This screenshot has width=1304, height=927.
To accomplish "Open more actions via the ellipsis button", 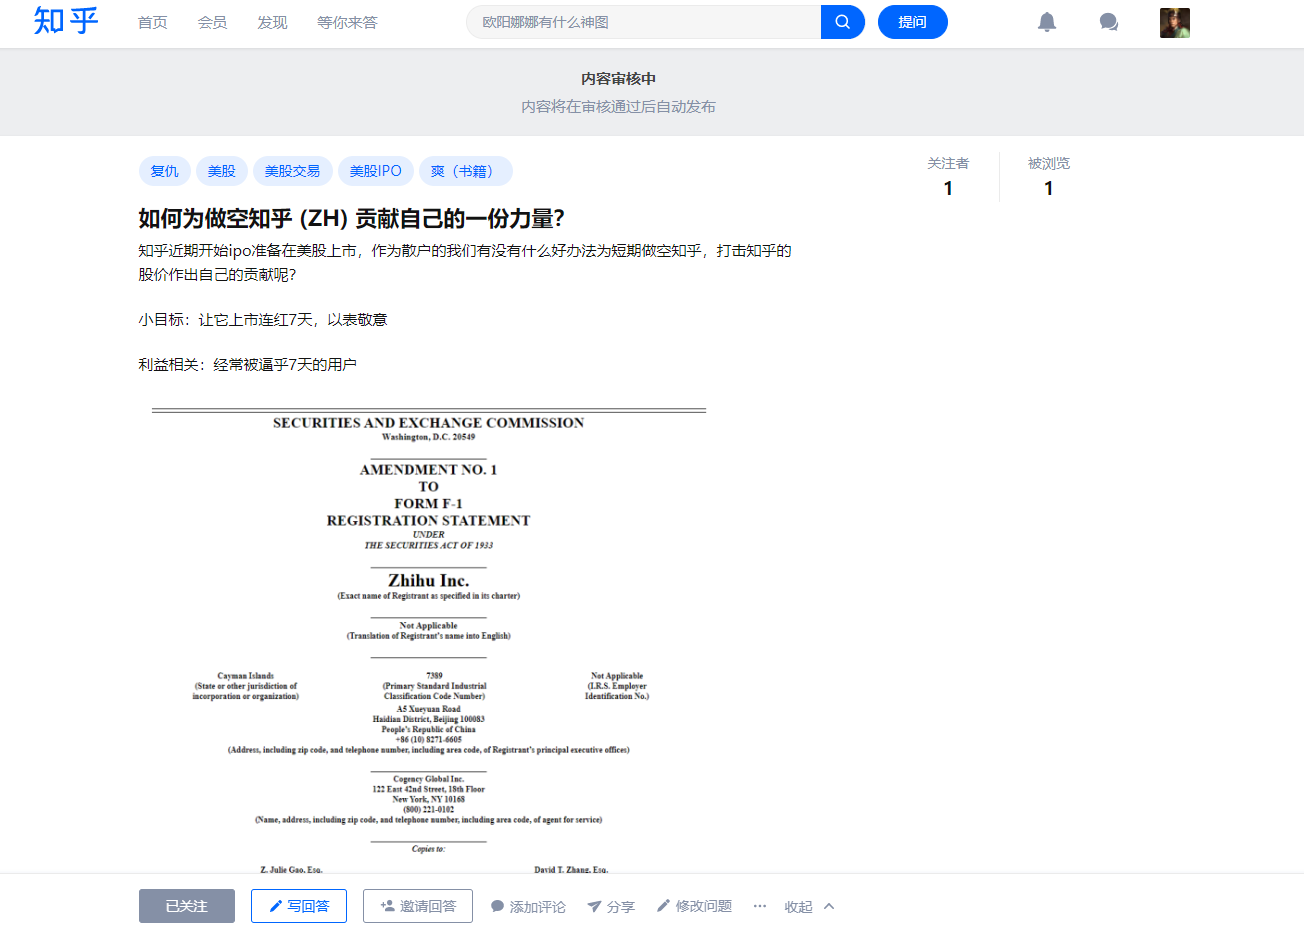I will (759, 906).
